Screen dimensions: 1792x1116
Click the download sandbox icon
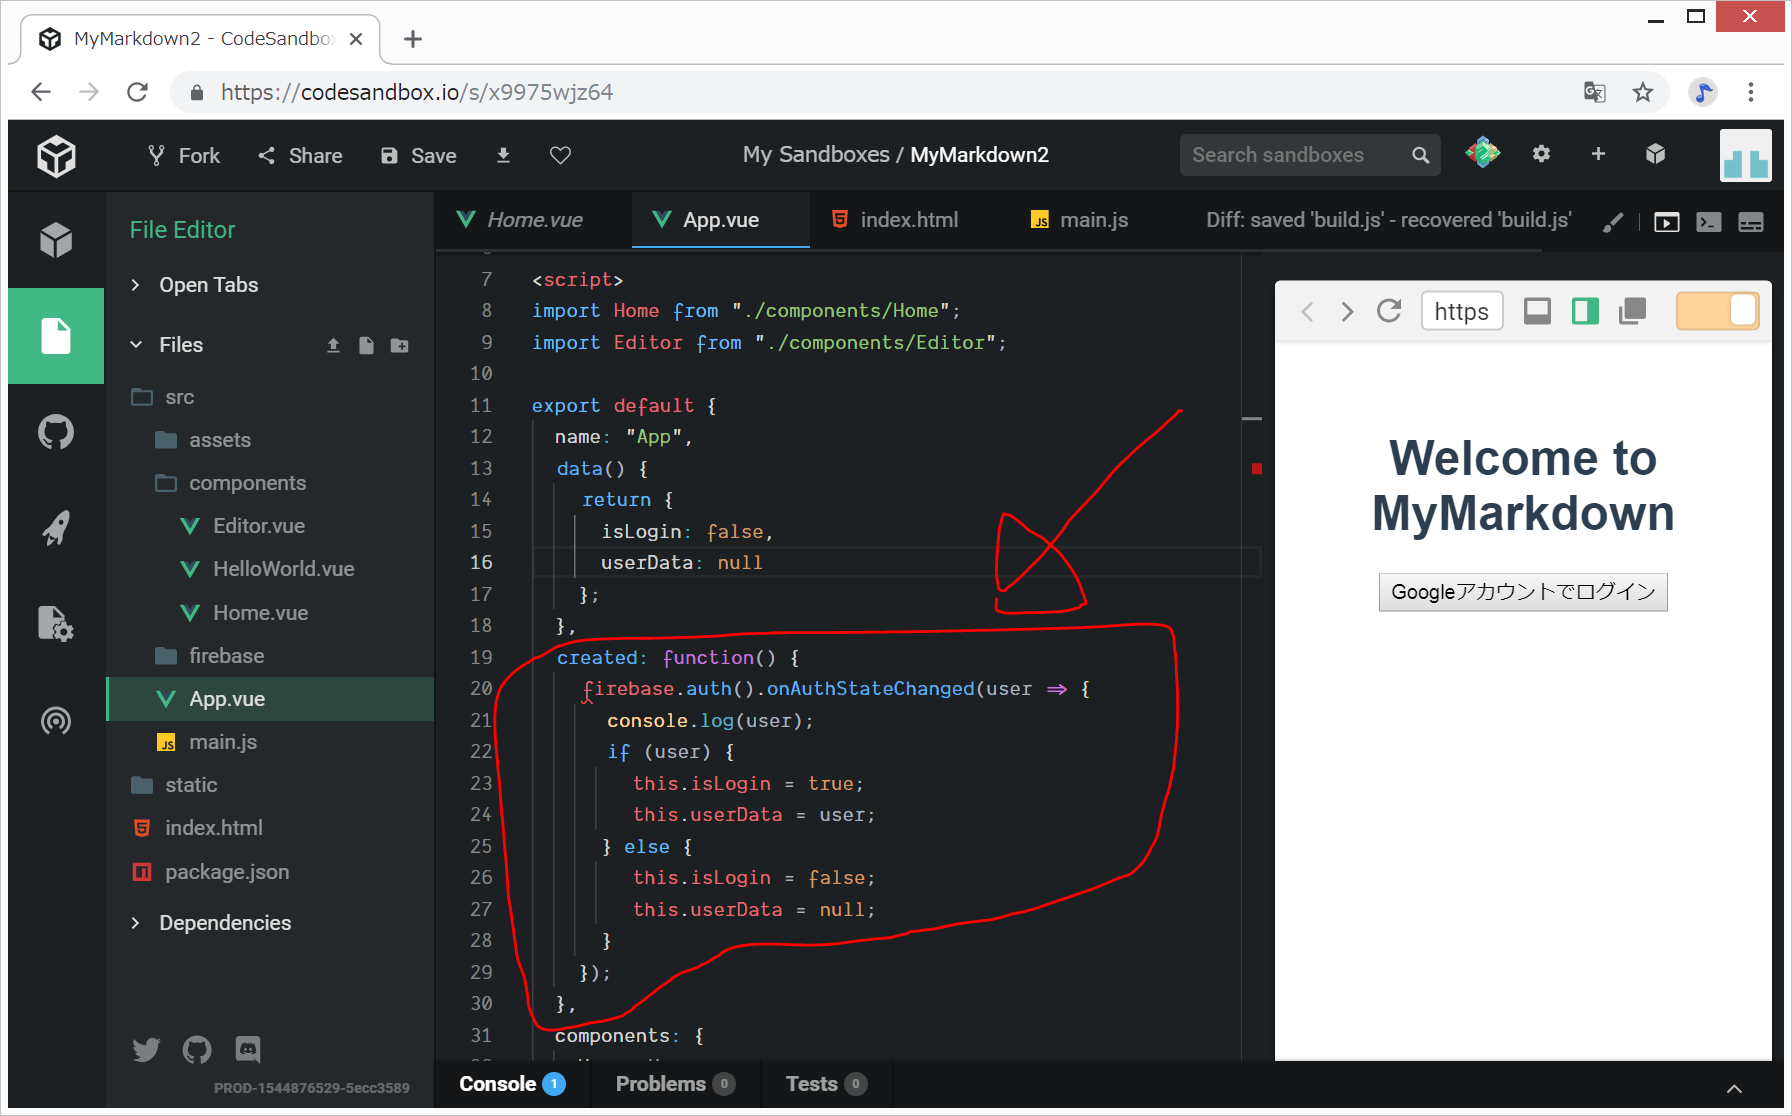click(x=503, y=155)
